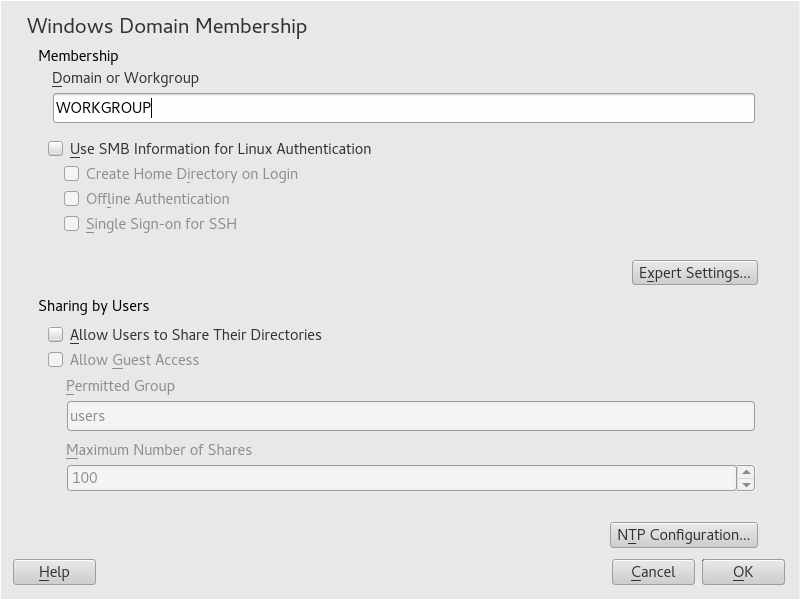Allow Users to Share Their Directories
Screen dimensions: 800x599
57,335
